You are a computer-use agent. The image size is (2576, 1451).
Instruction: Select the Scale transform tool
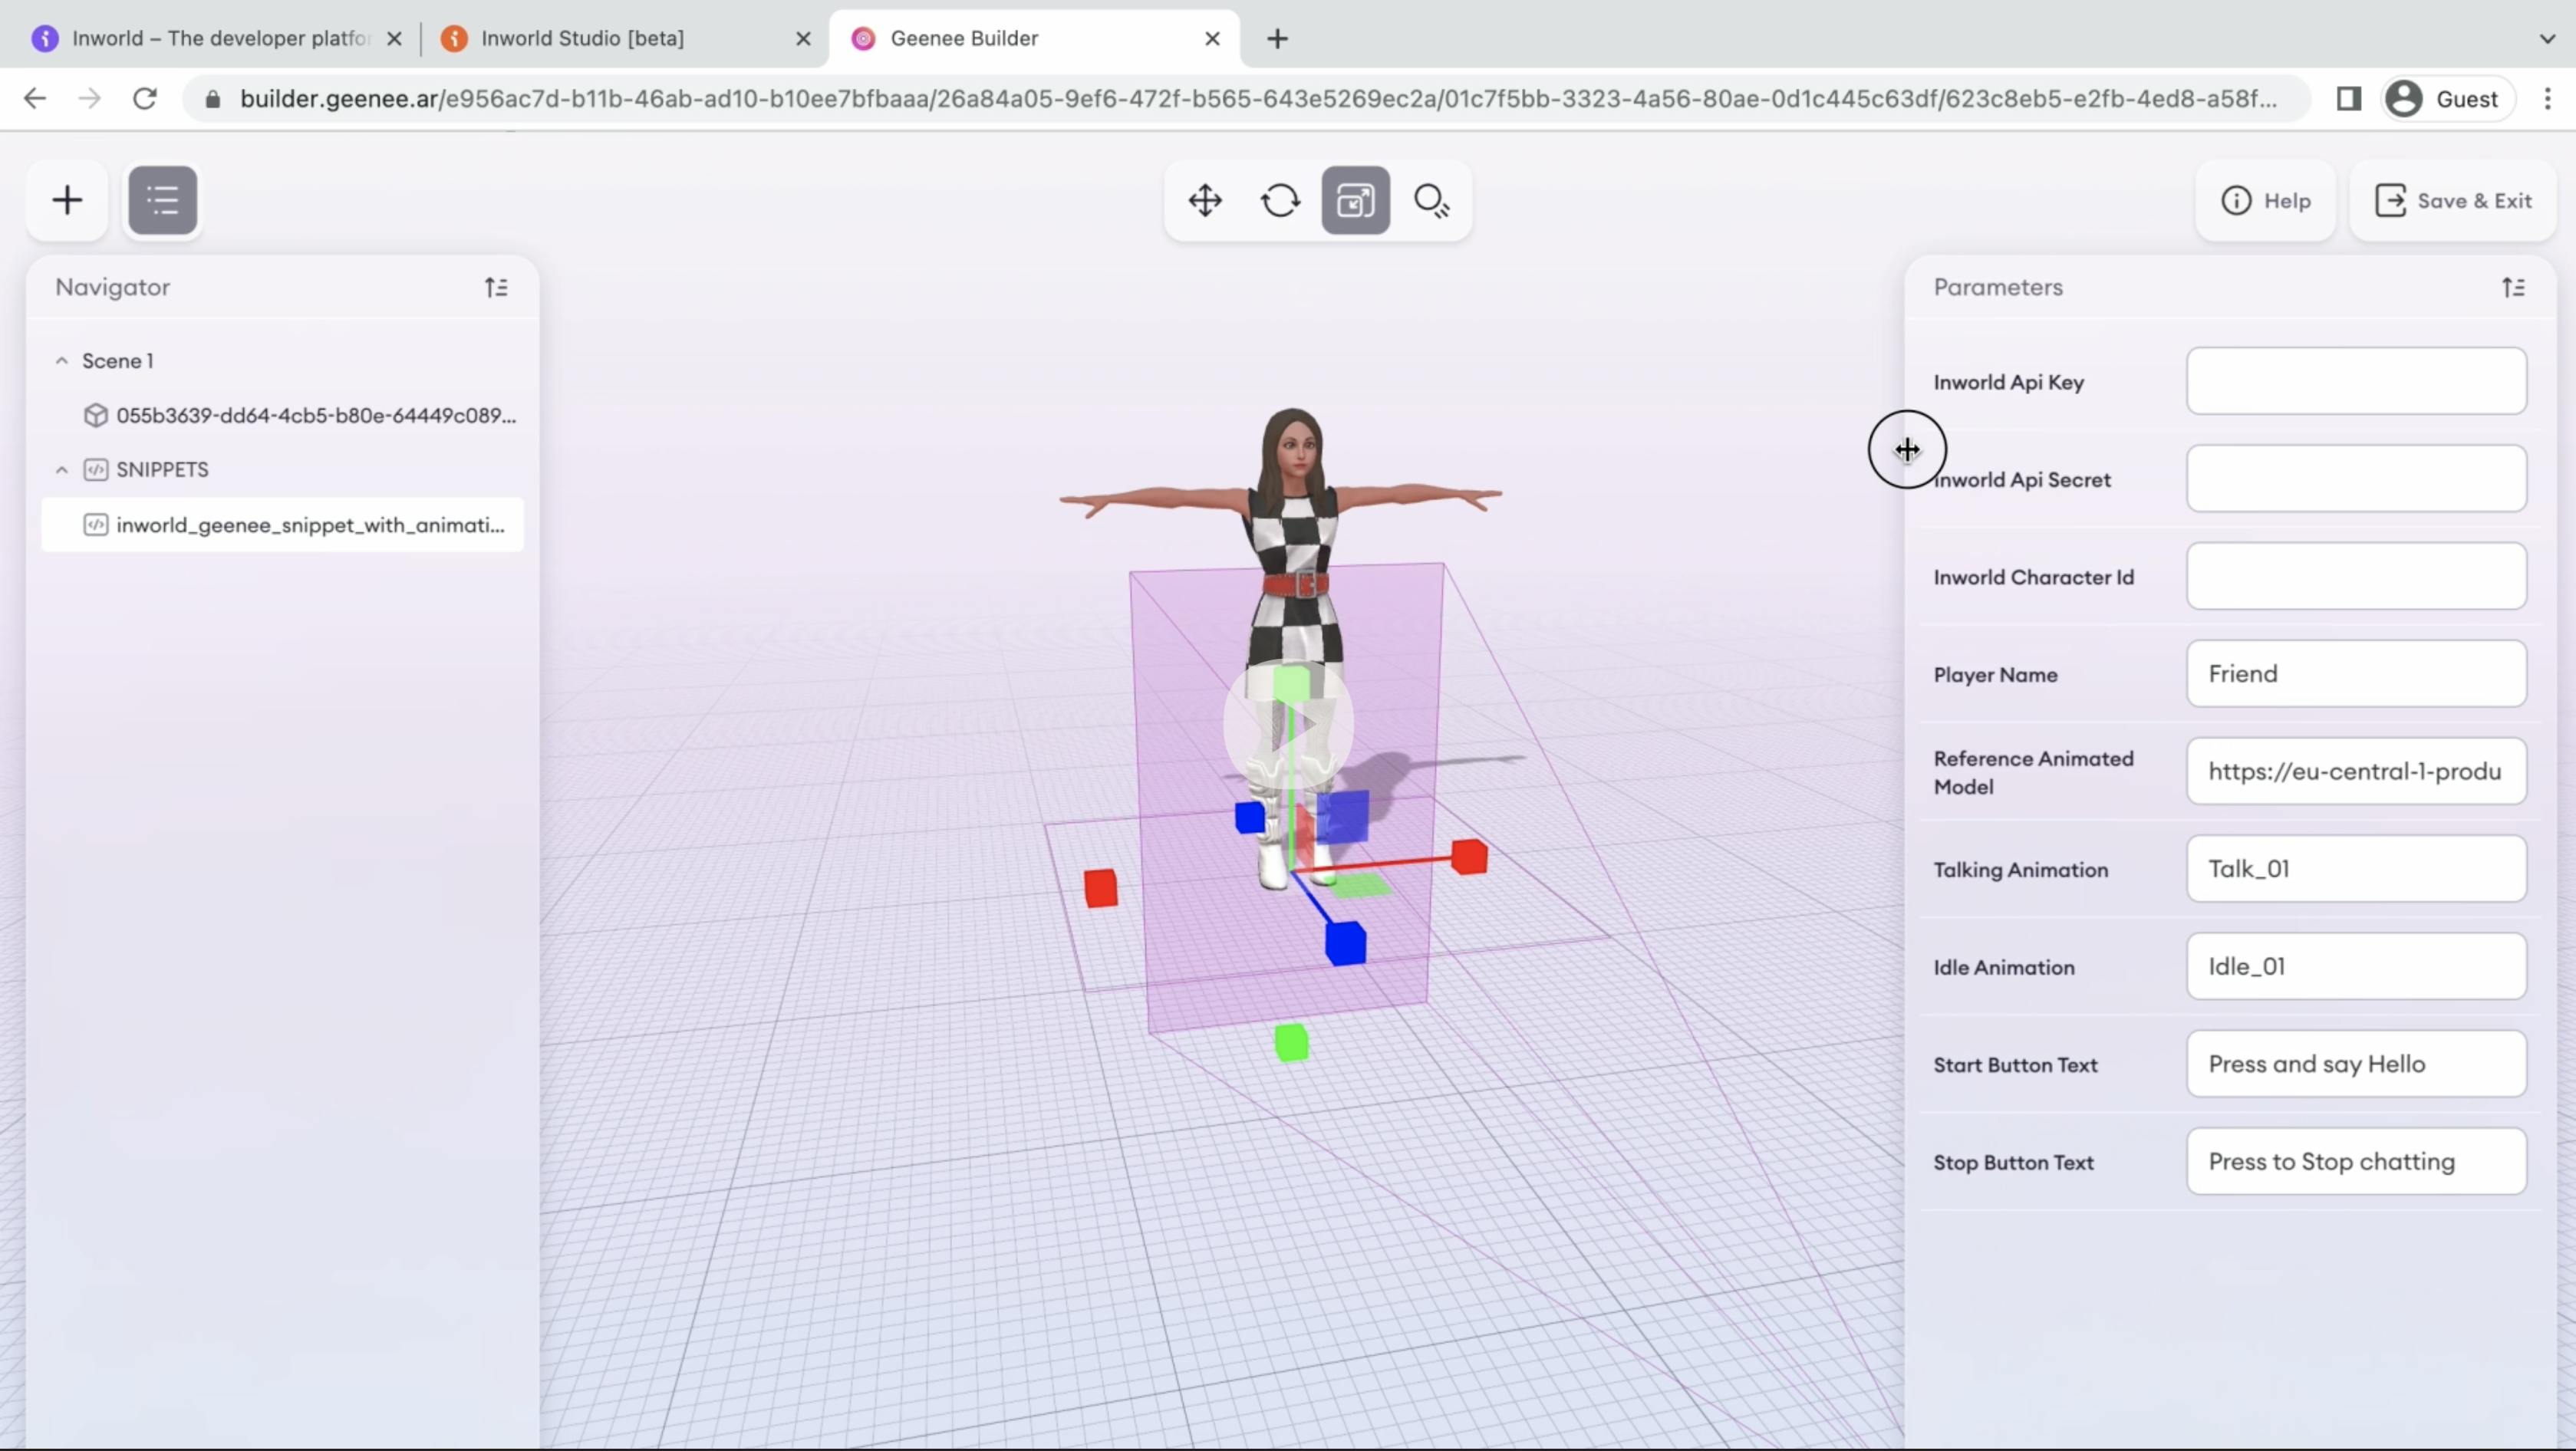point(1355,200)
